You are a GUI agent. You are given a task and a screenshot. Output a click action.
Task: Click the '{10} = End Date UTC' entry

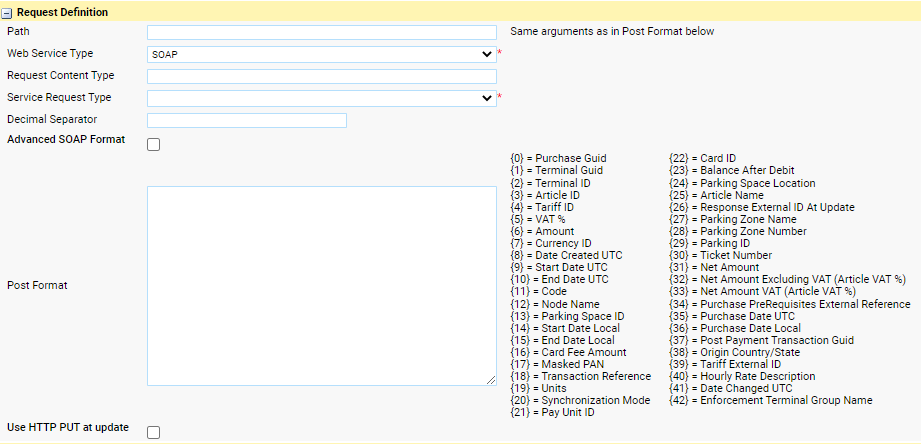click(560, 280)
